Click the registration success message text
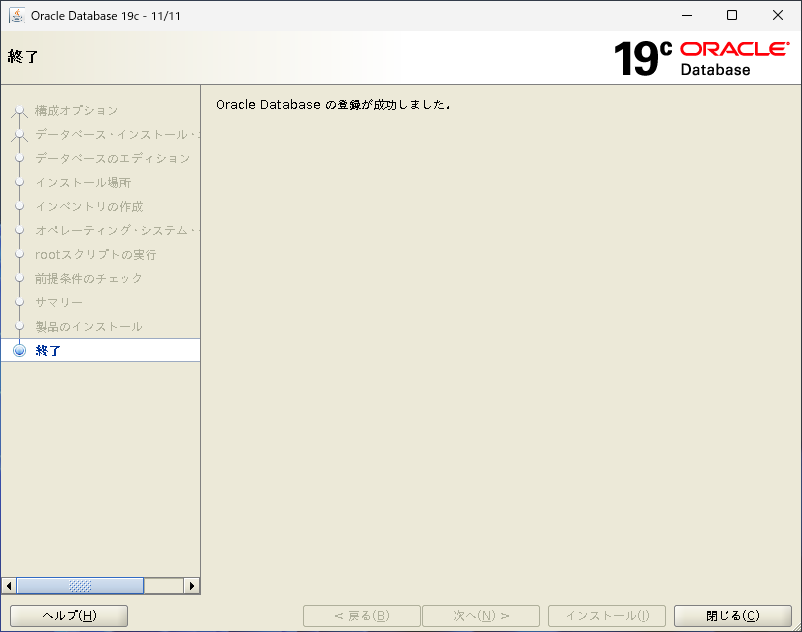The height and width of the screenshot is (632, 802). tap(333, 105)
